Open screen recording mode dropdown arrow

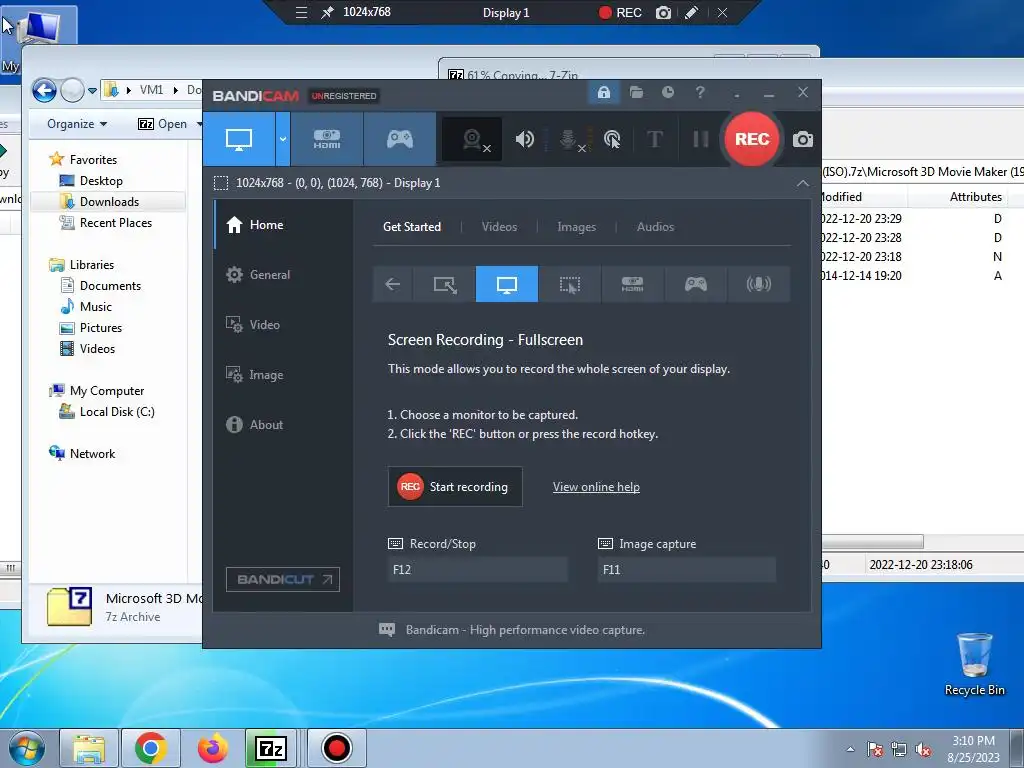pos(283,139)
